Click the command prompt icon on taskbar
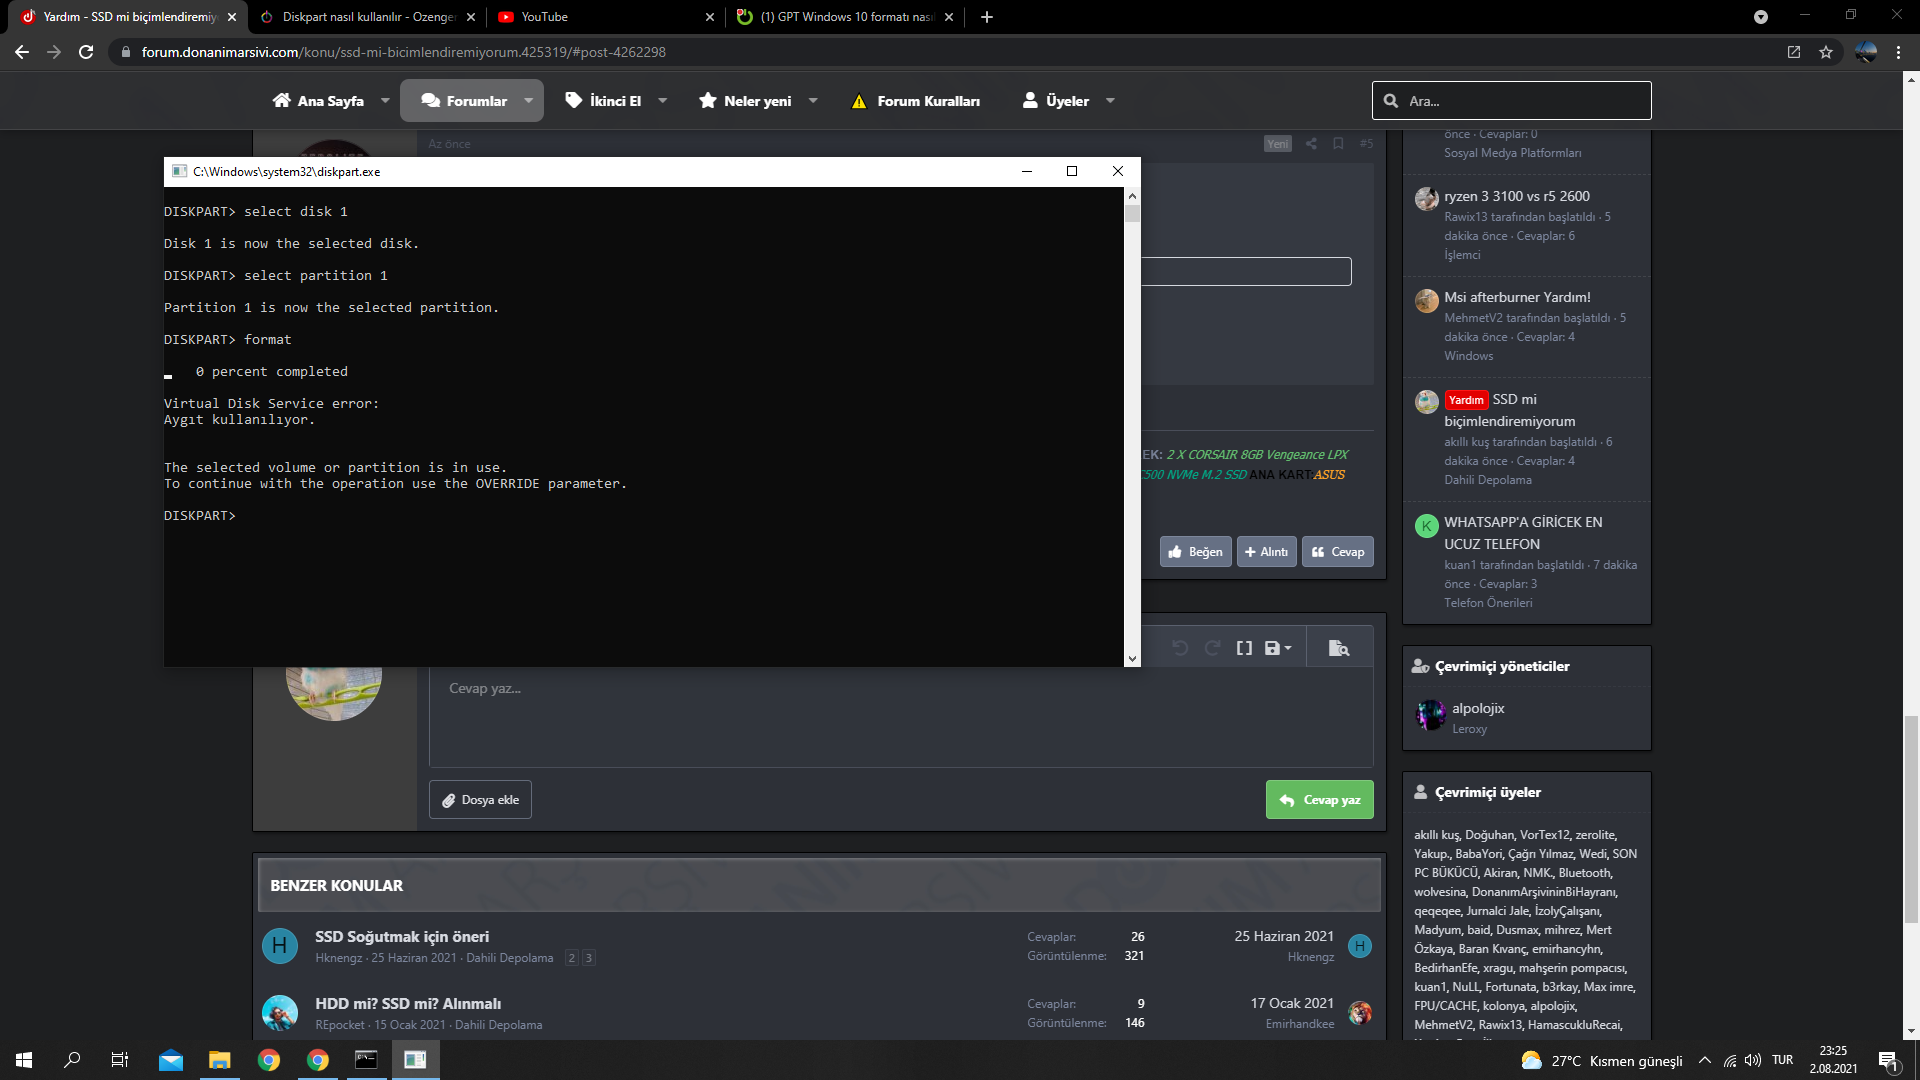Viewport: 1920px width, 1080px height. (x=366, y=1060)
